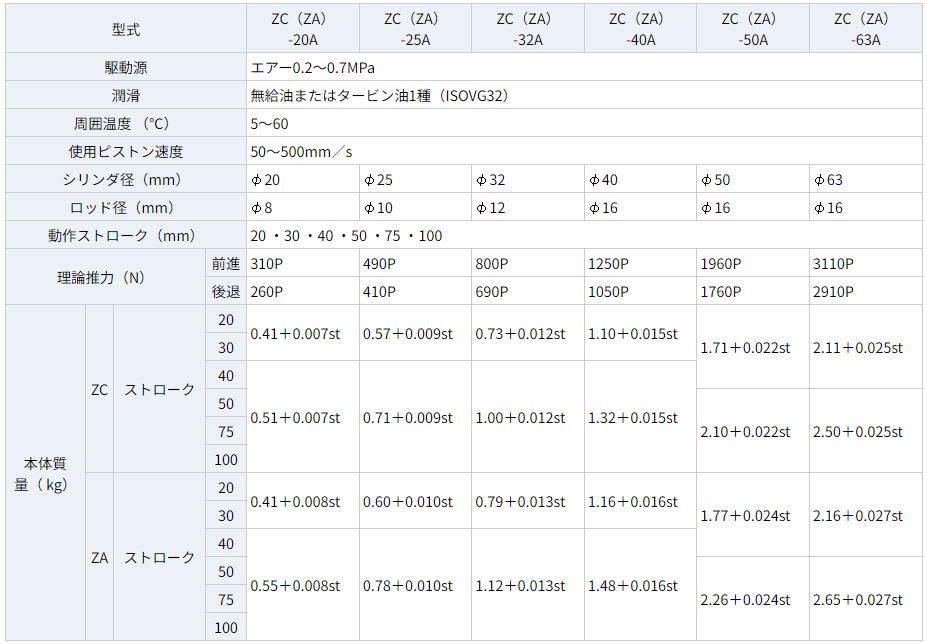Select the 潤滑 row label
This screenshot has width=927, height=644.
126,96
